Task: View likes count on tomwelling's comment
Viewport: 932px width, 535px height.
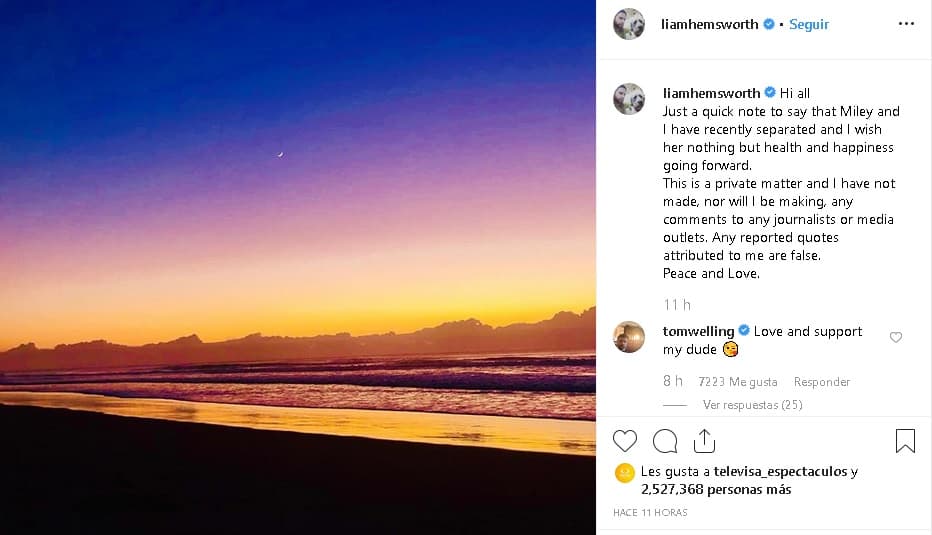Action: tap(738, 382)
